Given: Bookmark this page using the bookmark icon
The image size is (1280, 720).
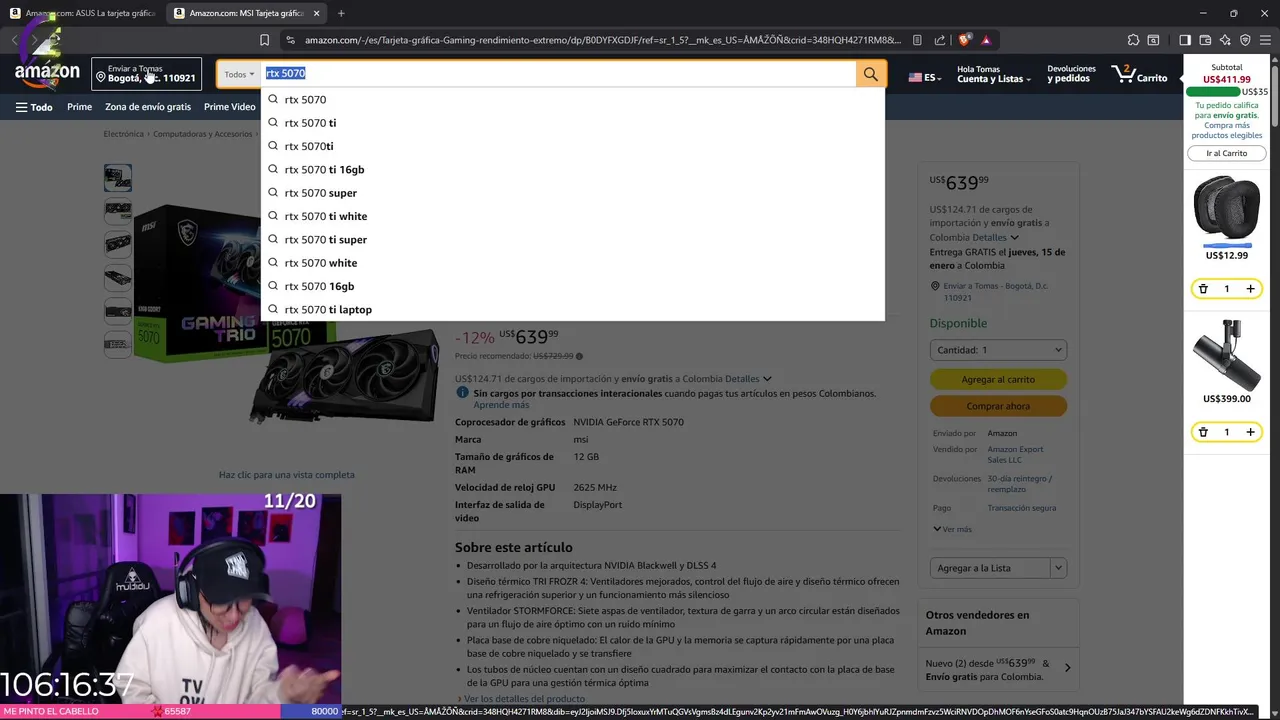Looking at the screenshot, I should click(x=264, y=40).
